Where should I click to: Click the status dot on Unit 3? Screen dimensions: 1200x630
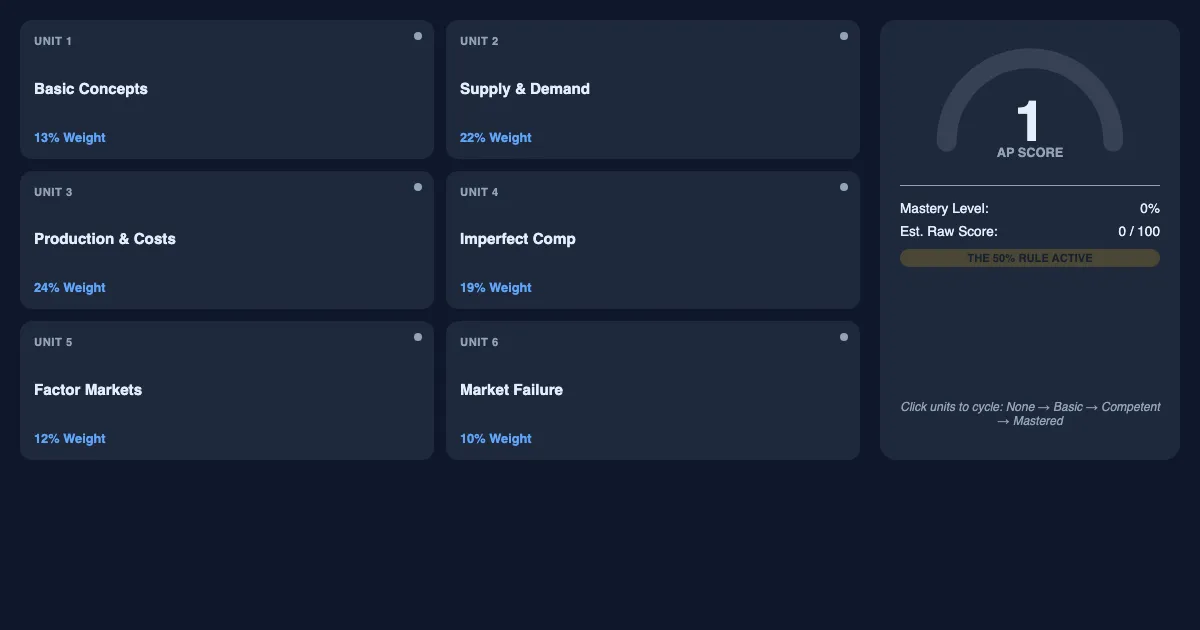[x=418, y=187]
